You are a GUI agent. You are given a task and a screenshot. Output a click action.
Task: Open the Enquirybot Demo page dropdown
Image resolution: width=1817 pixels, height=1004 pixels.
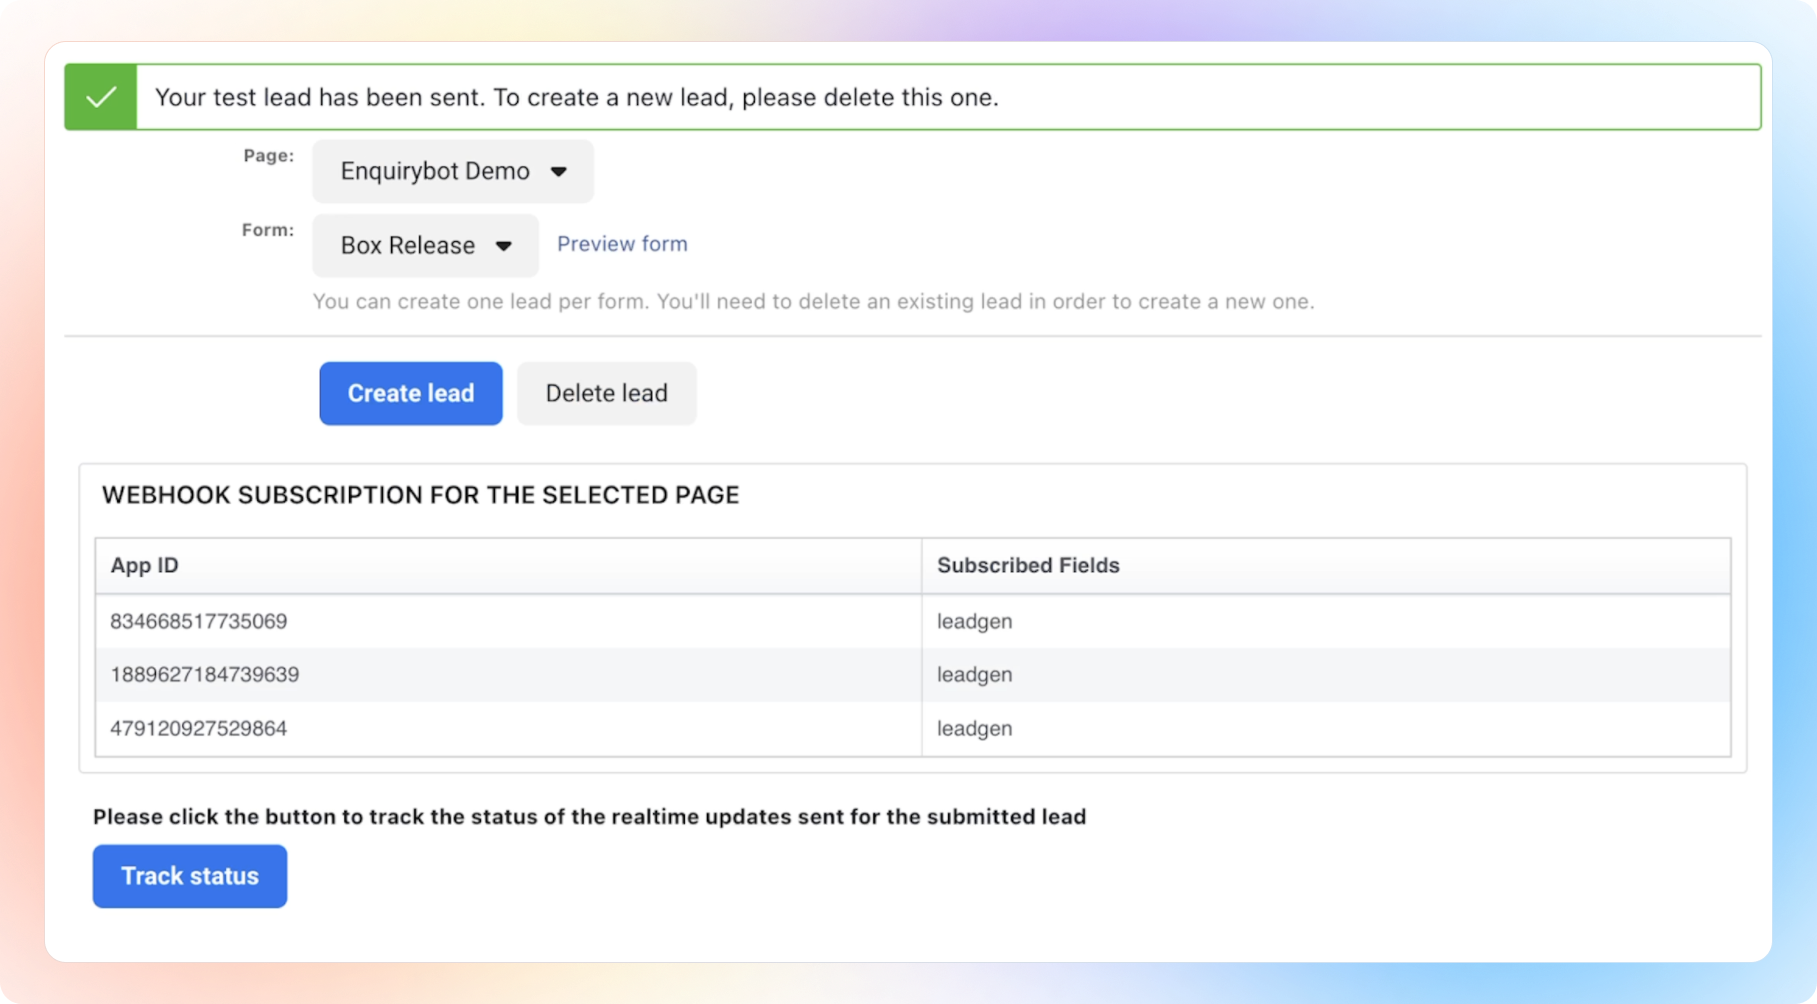(452, 171)
